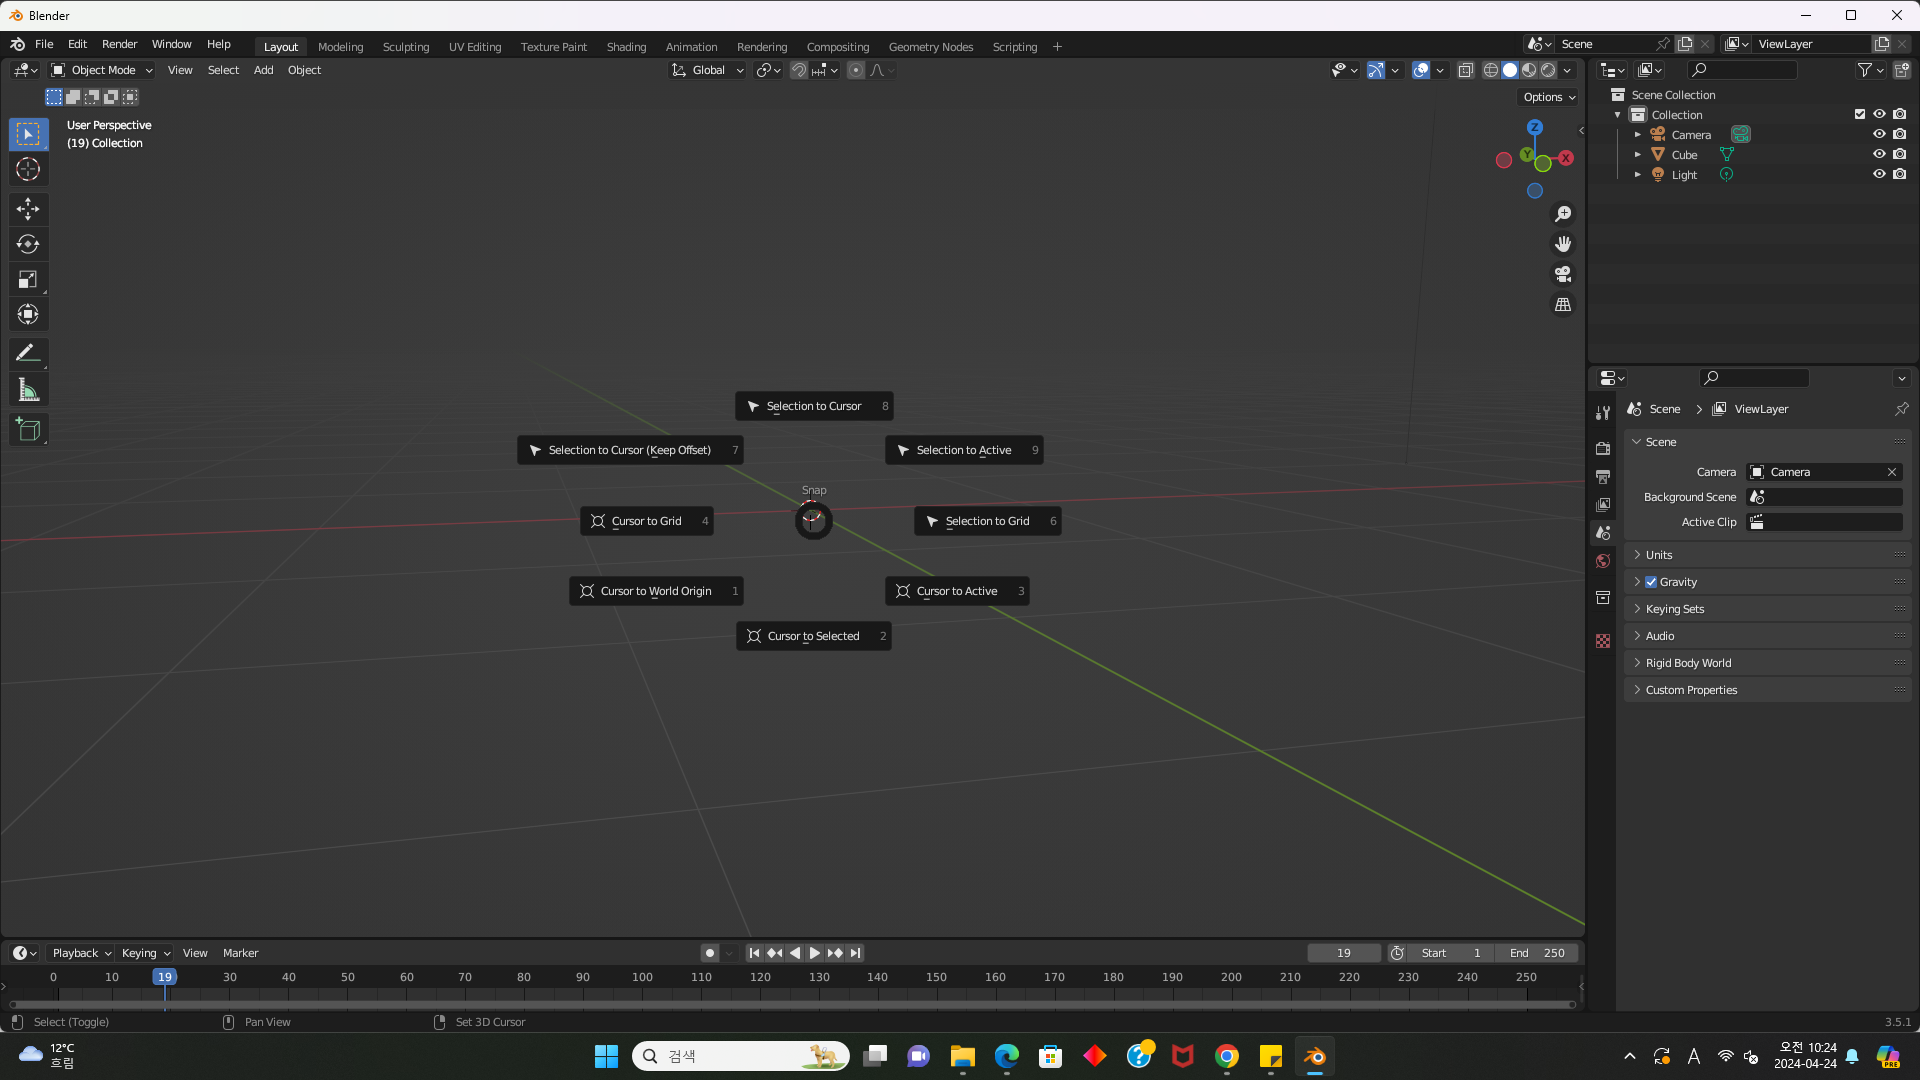Image resolution: width=1920 pixels, height=1080 pixels.
Task: Hide the Cube in viewport
Action: pos(1879,154)
